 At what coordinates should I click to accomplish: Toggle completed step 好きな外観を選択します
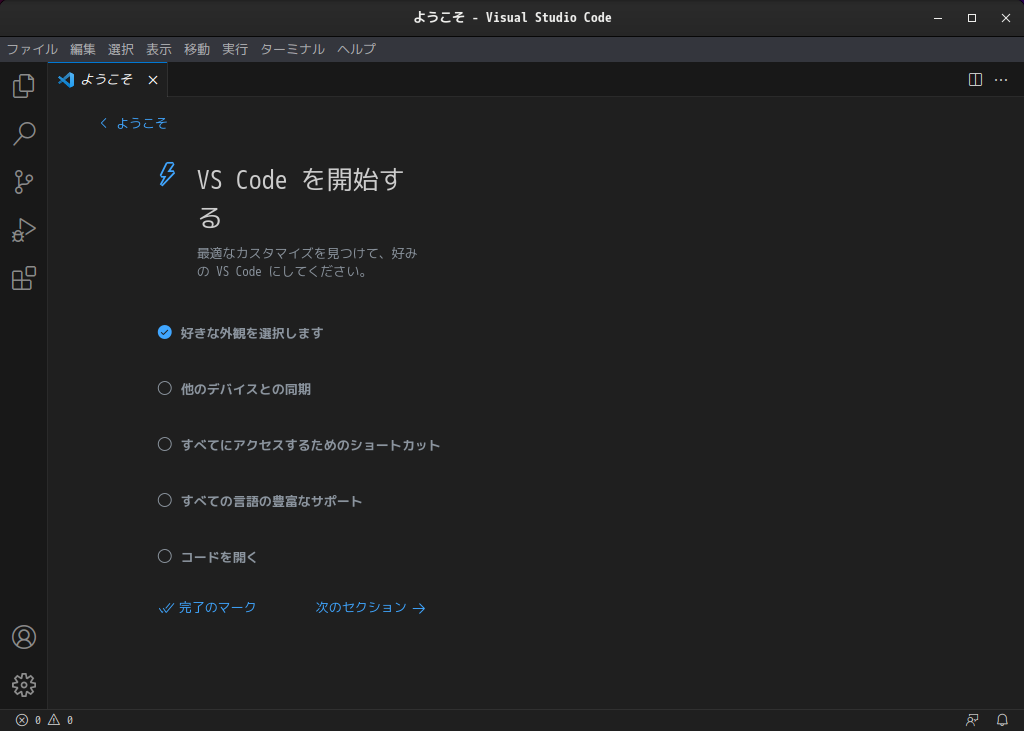[x=165, y=333]
